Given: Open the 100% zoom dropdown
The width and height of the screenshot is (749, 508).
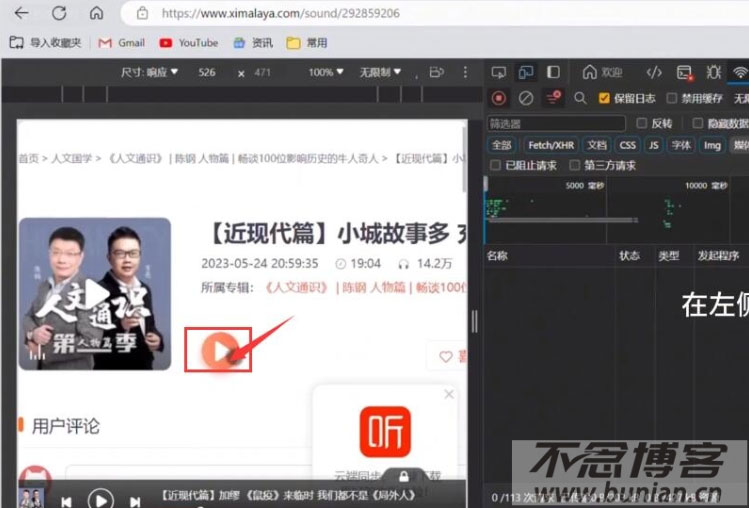Looking at the screenshot, I should click(x=326, y=72).
